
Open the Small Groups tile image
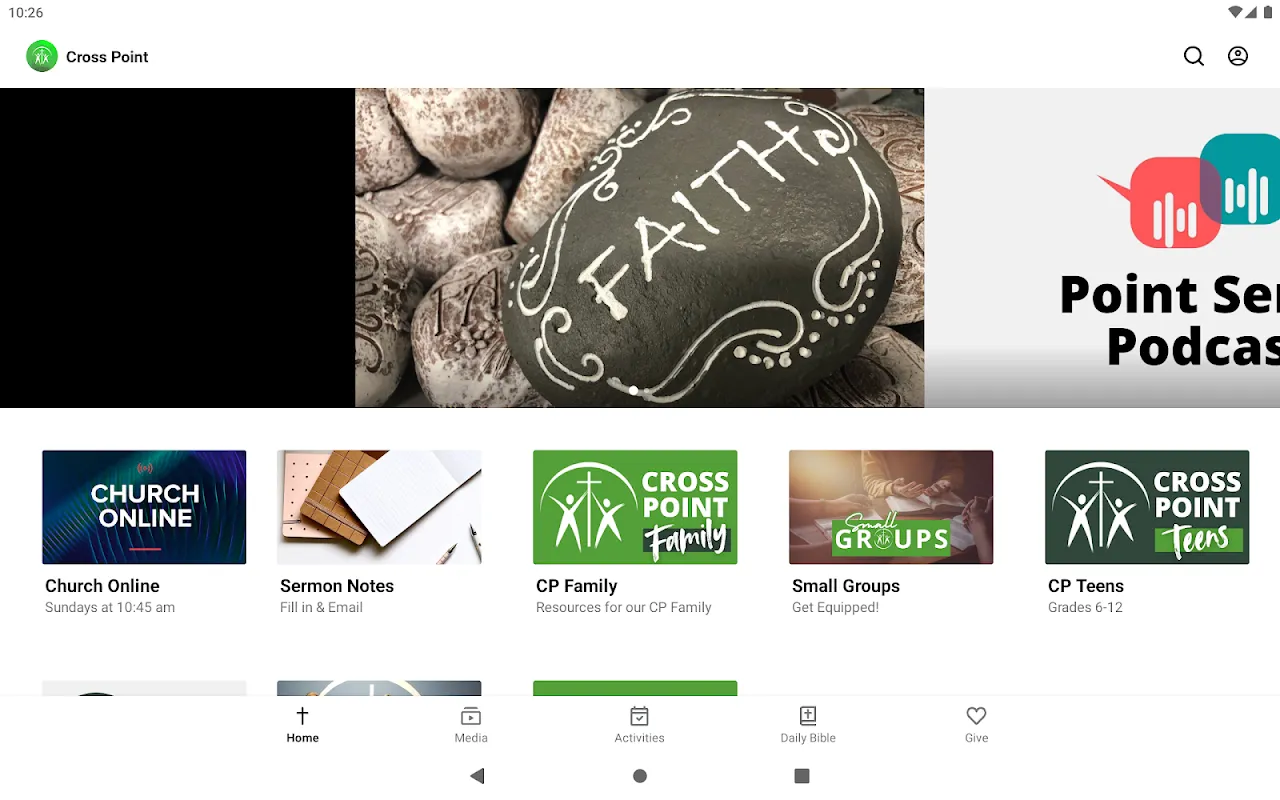(x=891, y=507)
